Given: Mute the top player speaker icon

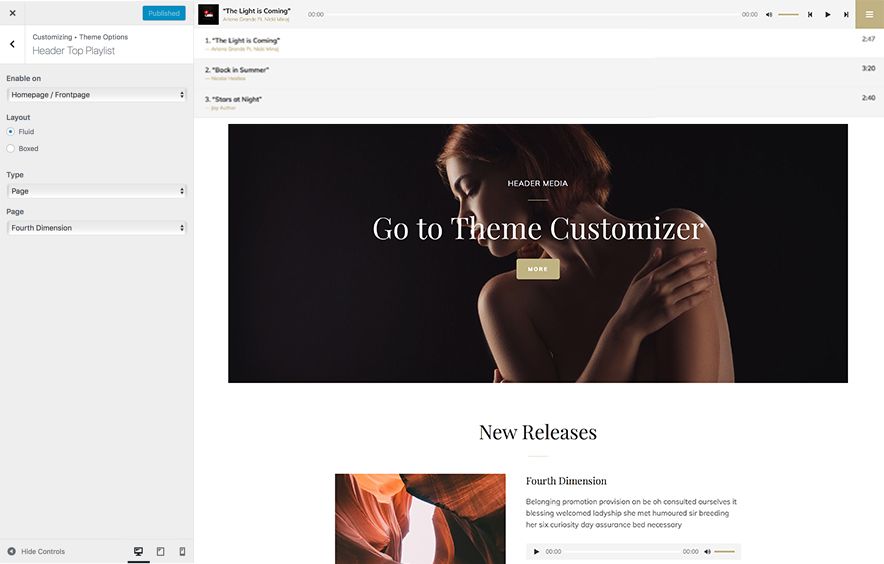Looking at the screenshot, I should tap(769, 15).
